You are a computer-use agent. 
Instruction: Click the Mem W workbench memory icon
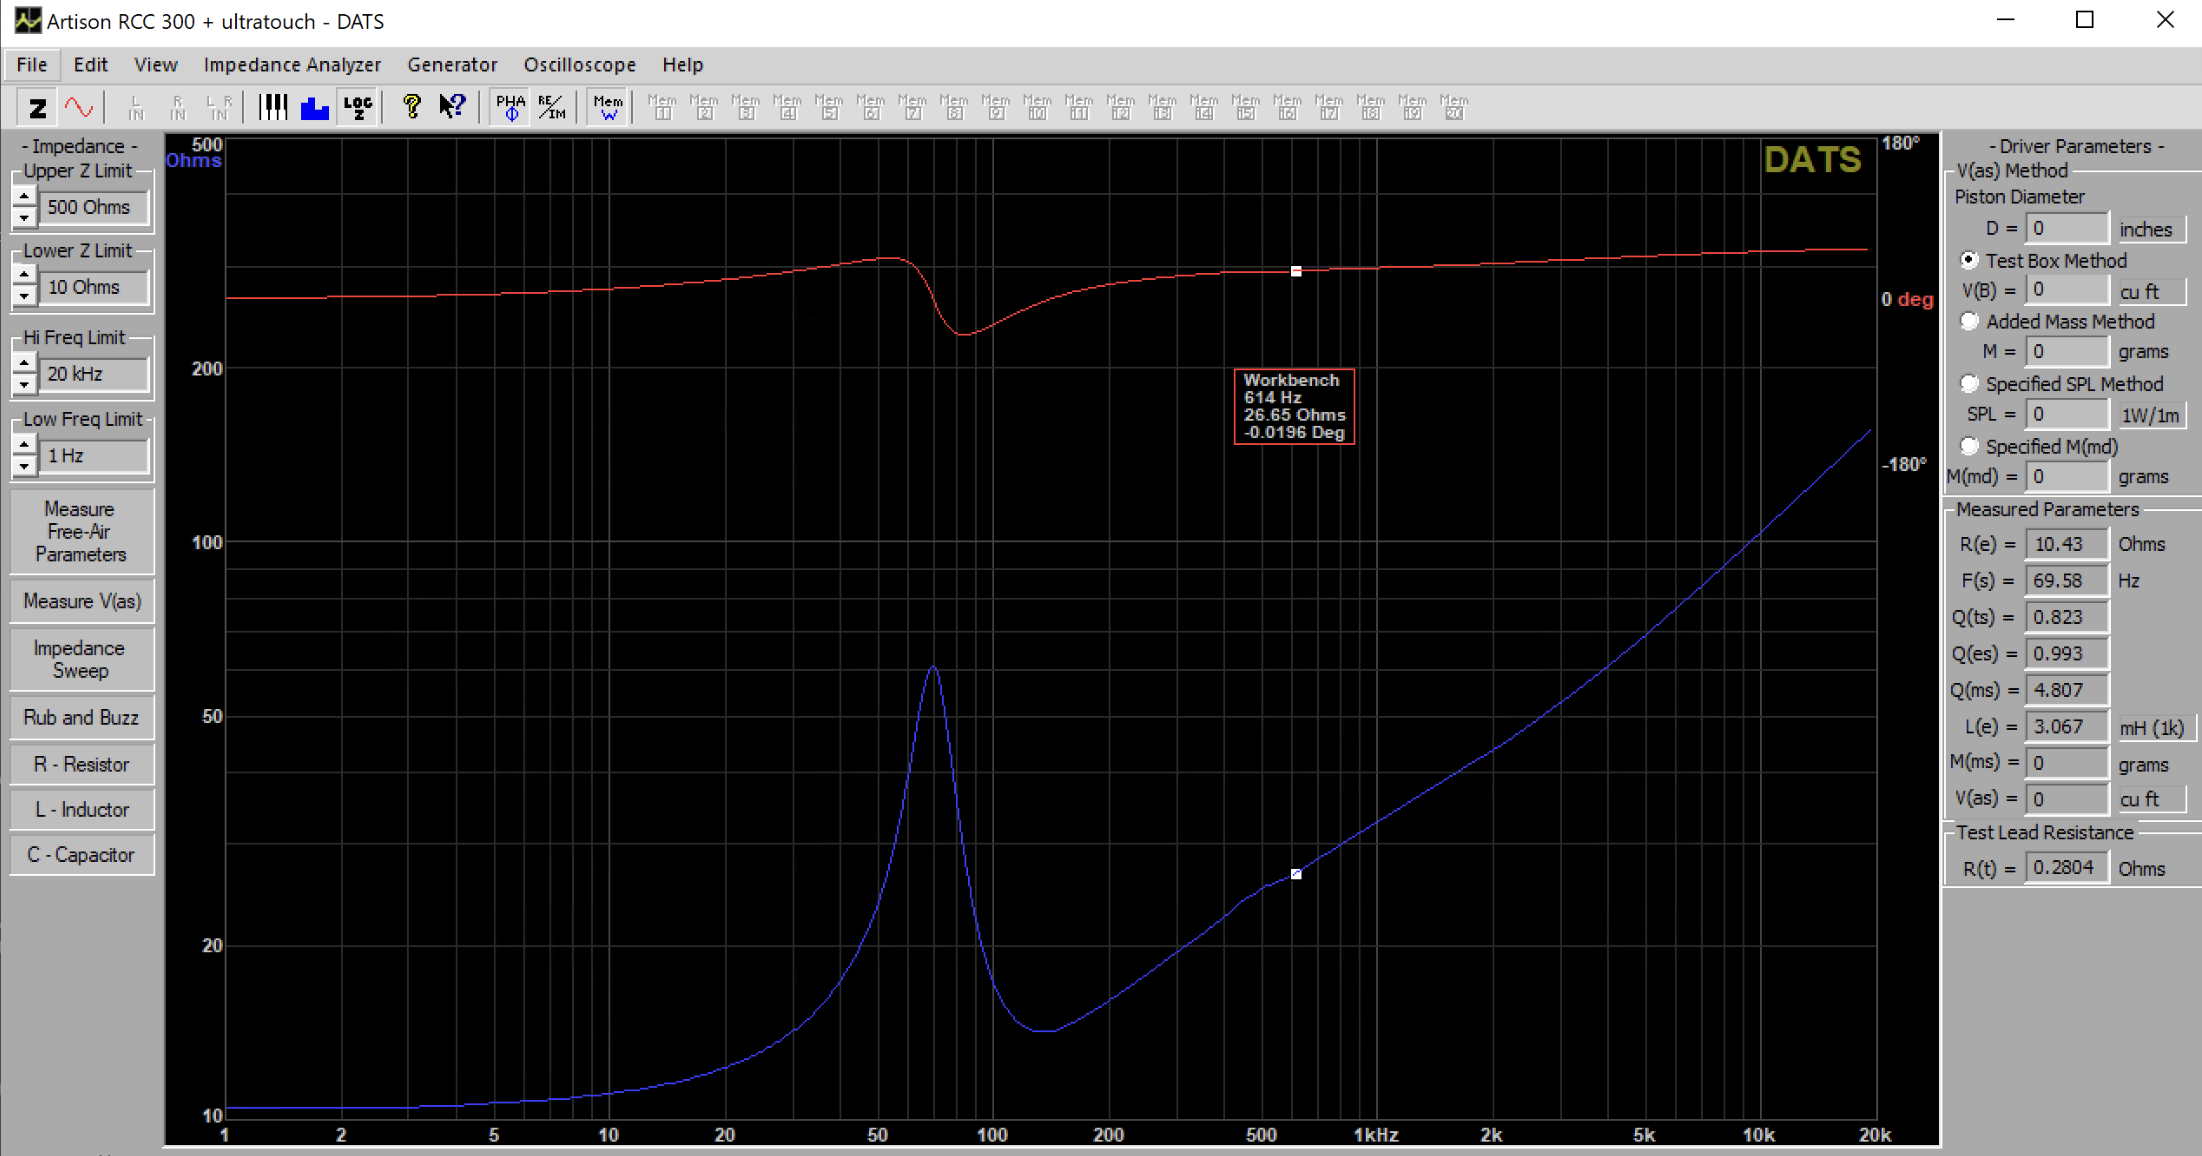click(607, 107)
